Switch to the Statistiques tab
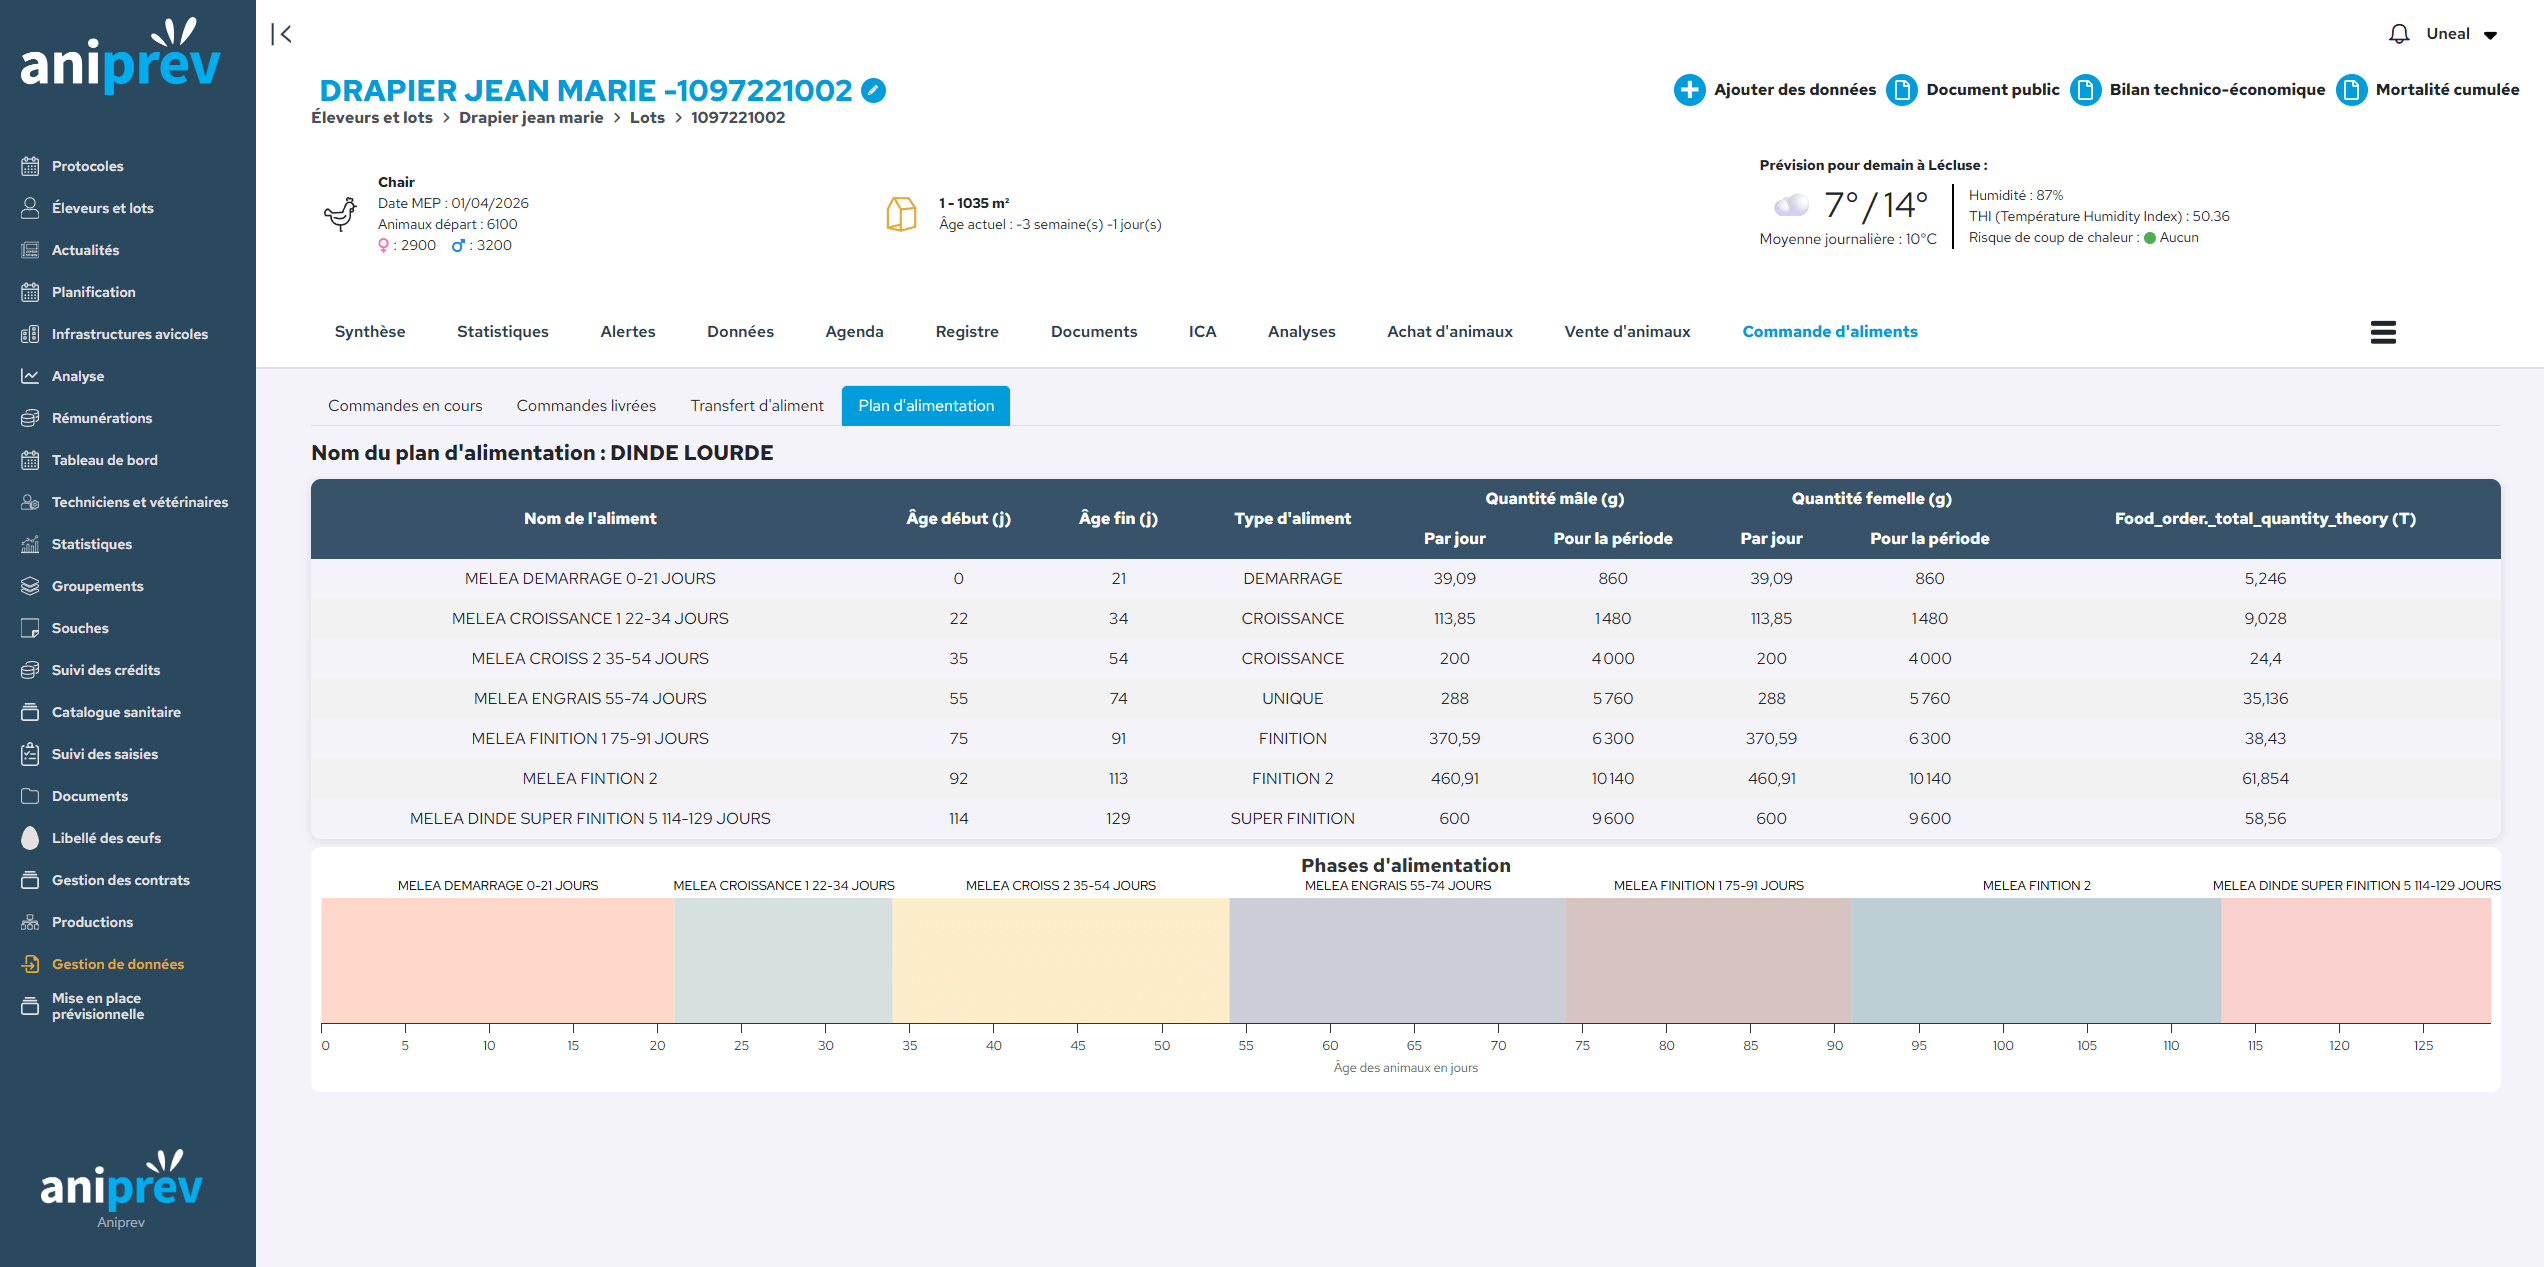Viewport: 2544px width, 1267px height. click(502, 332)
